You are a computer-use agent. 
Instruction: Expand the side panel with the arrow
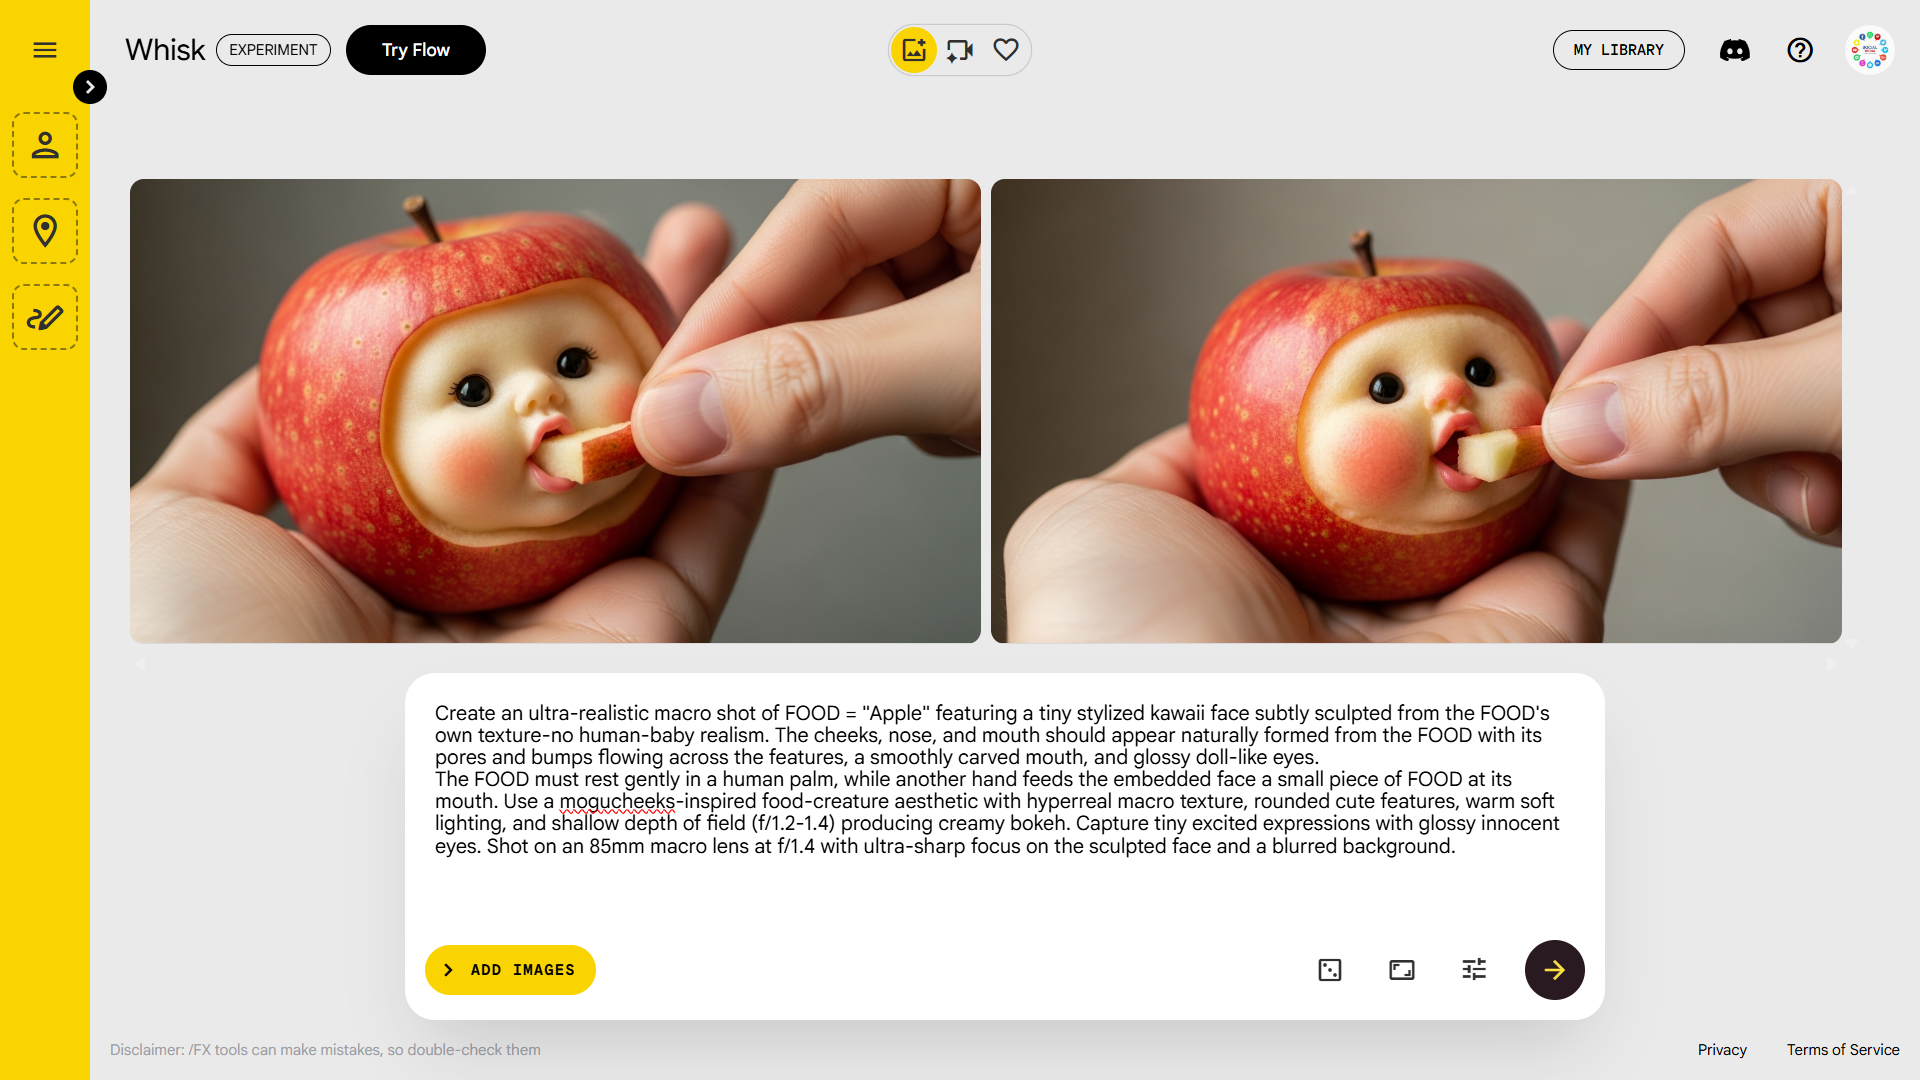[x=90, y=87]
